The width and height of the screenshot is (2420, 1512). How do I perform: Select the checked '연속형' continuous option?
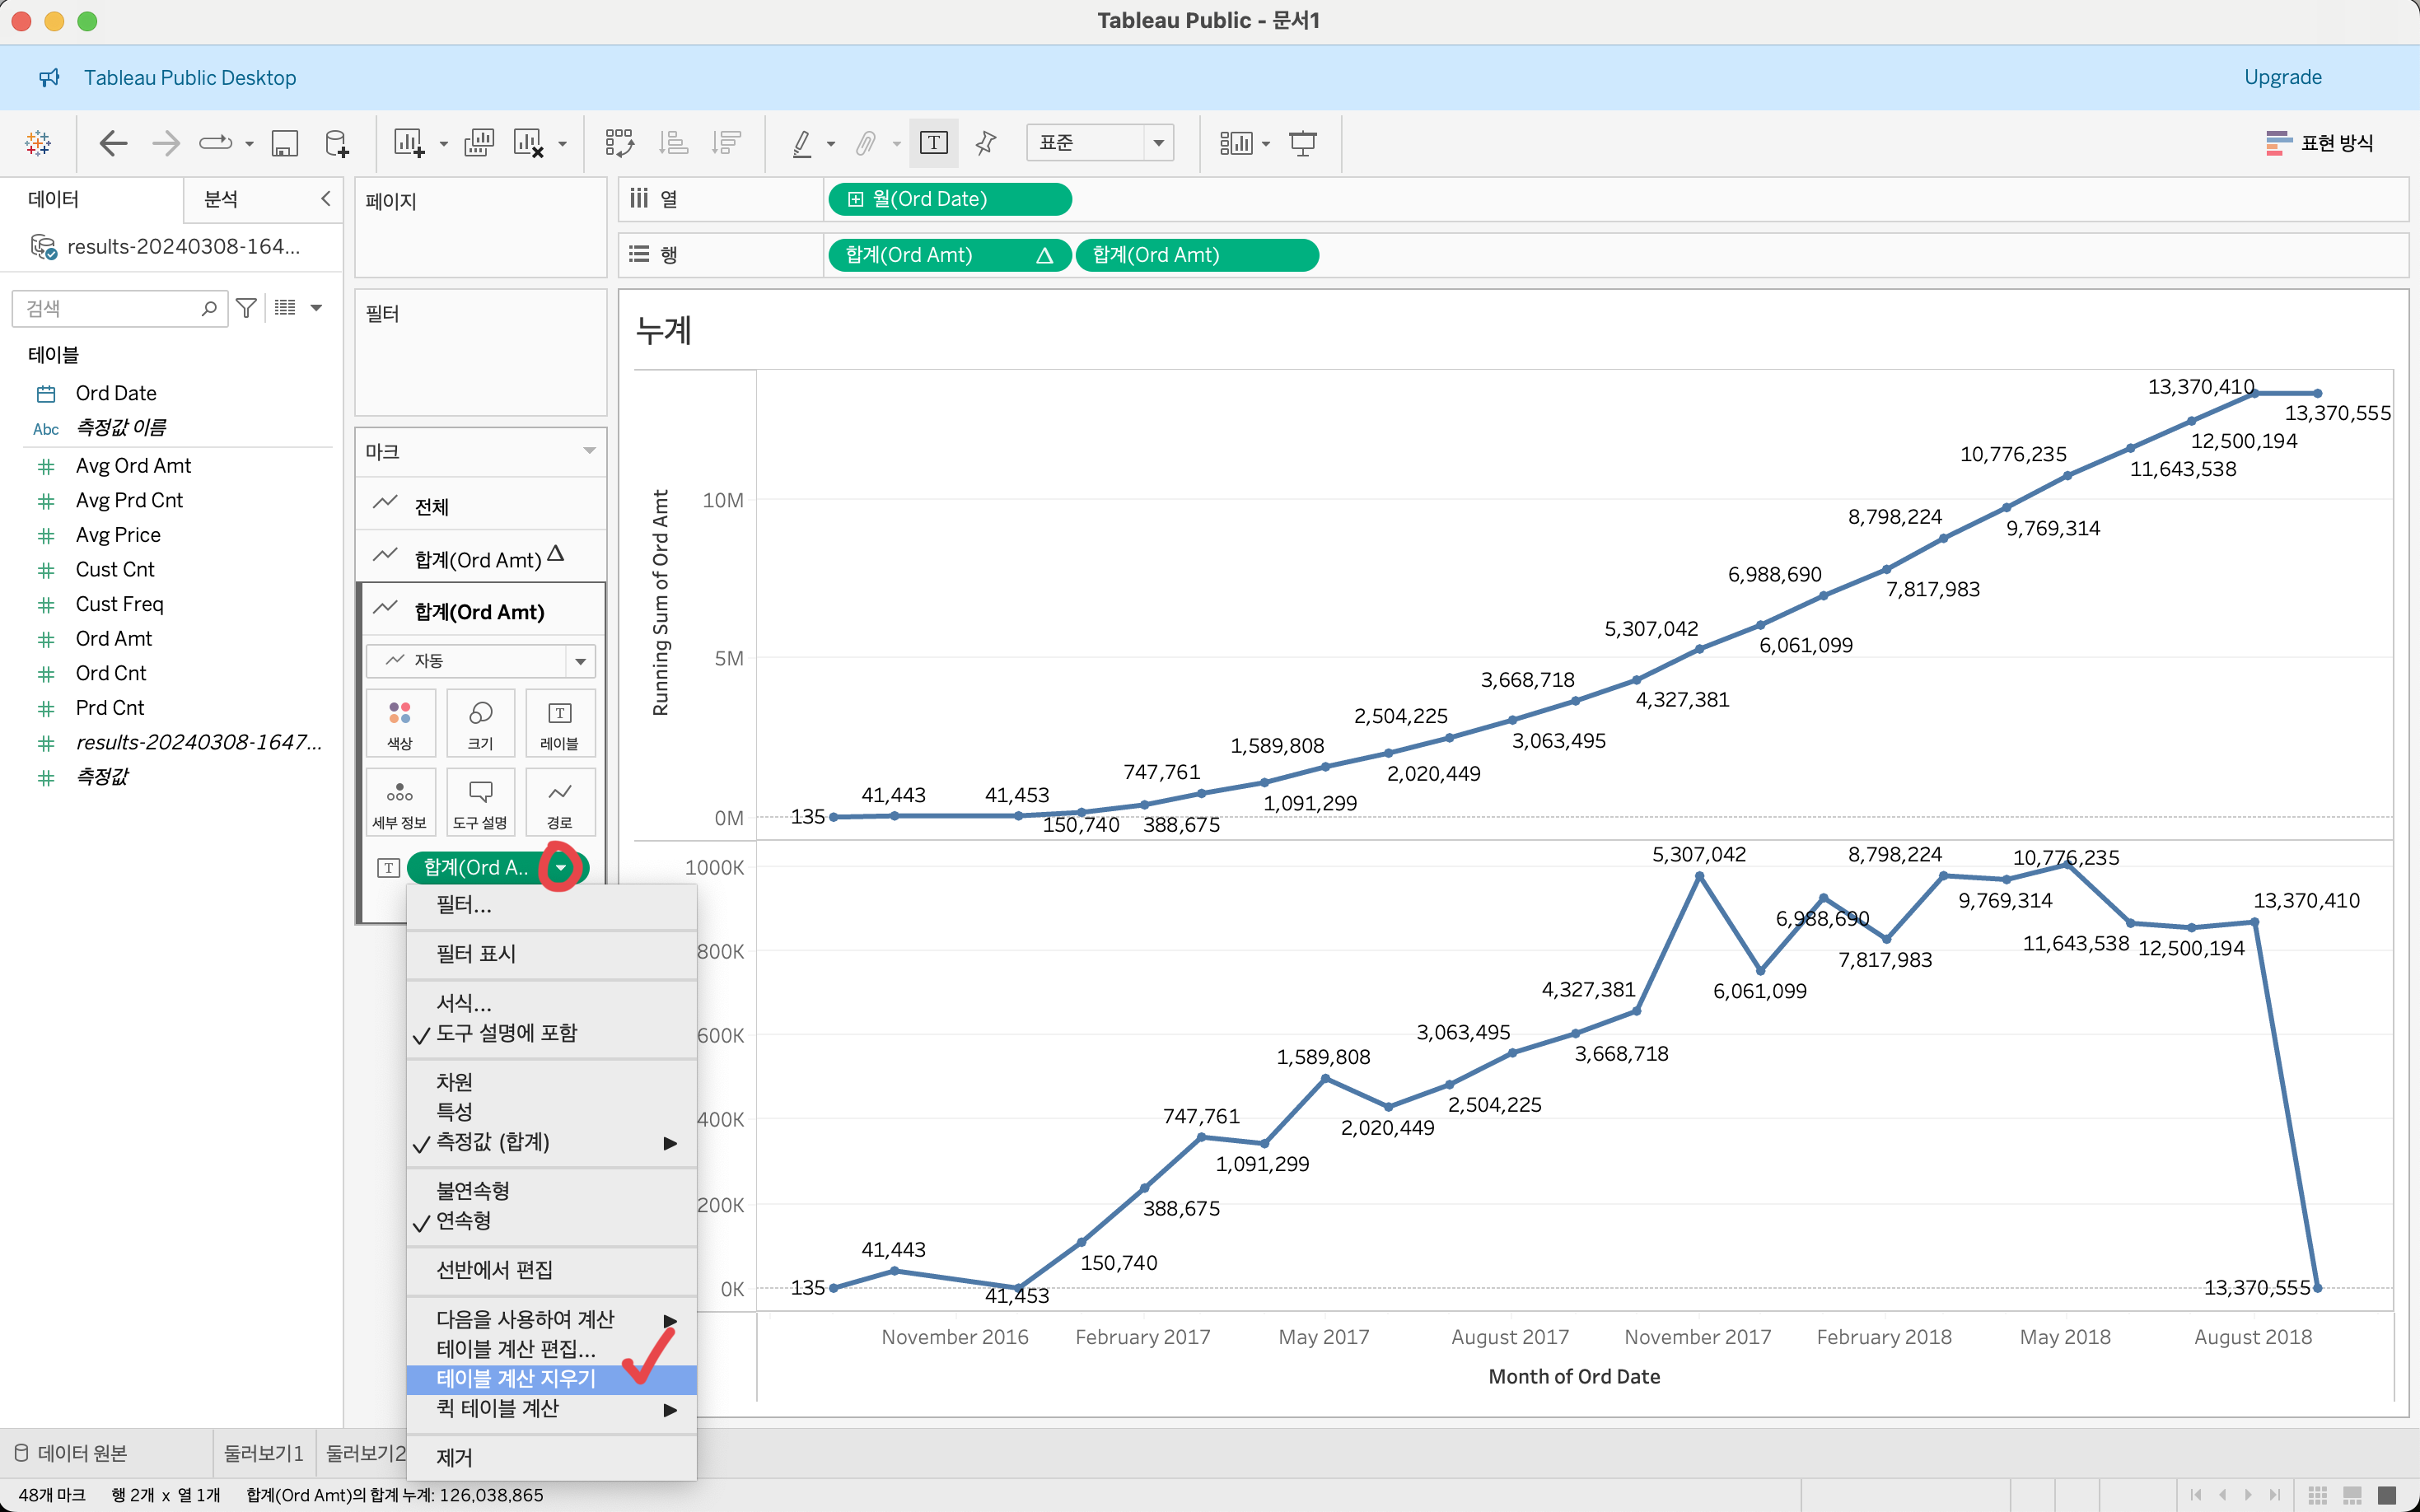pyautogui.click(x=463, y=1221)
